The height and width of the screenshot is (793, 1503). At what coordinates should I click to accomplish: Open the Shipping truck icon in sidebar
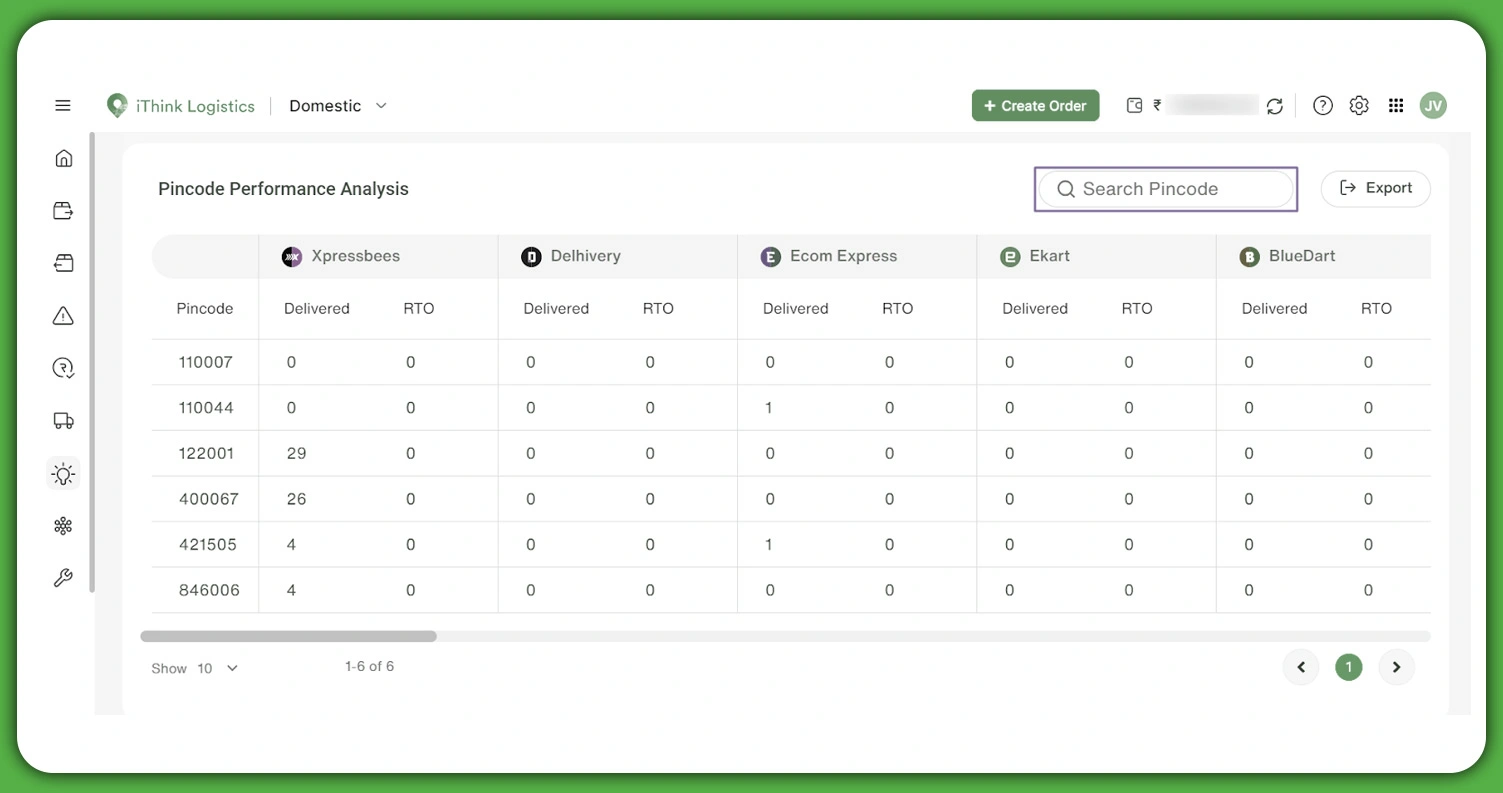(x=63, y=420)
